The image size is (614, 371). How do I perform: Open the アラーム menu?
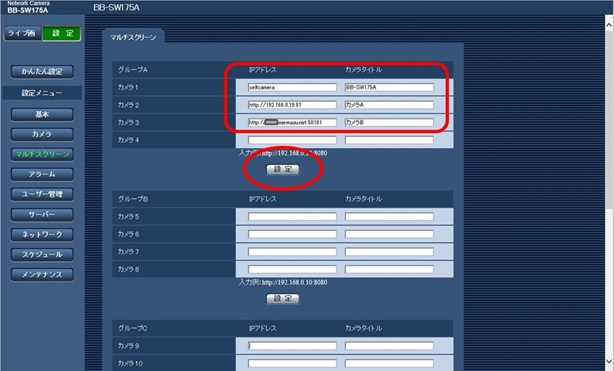(42, 174)
